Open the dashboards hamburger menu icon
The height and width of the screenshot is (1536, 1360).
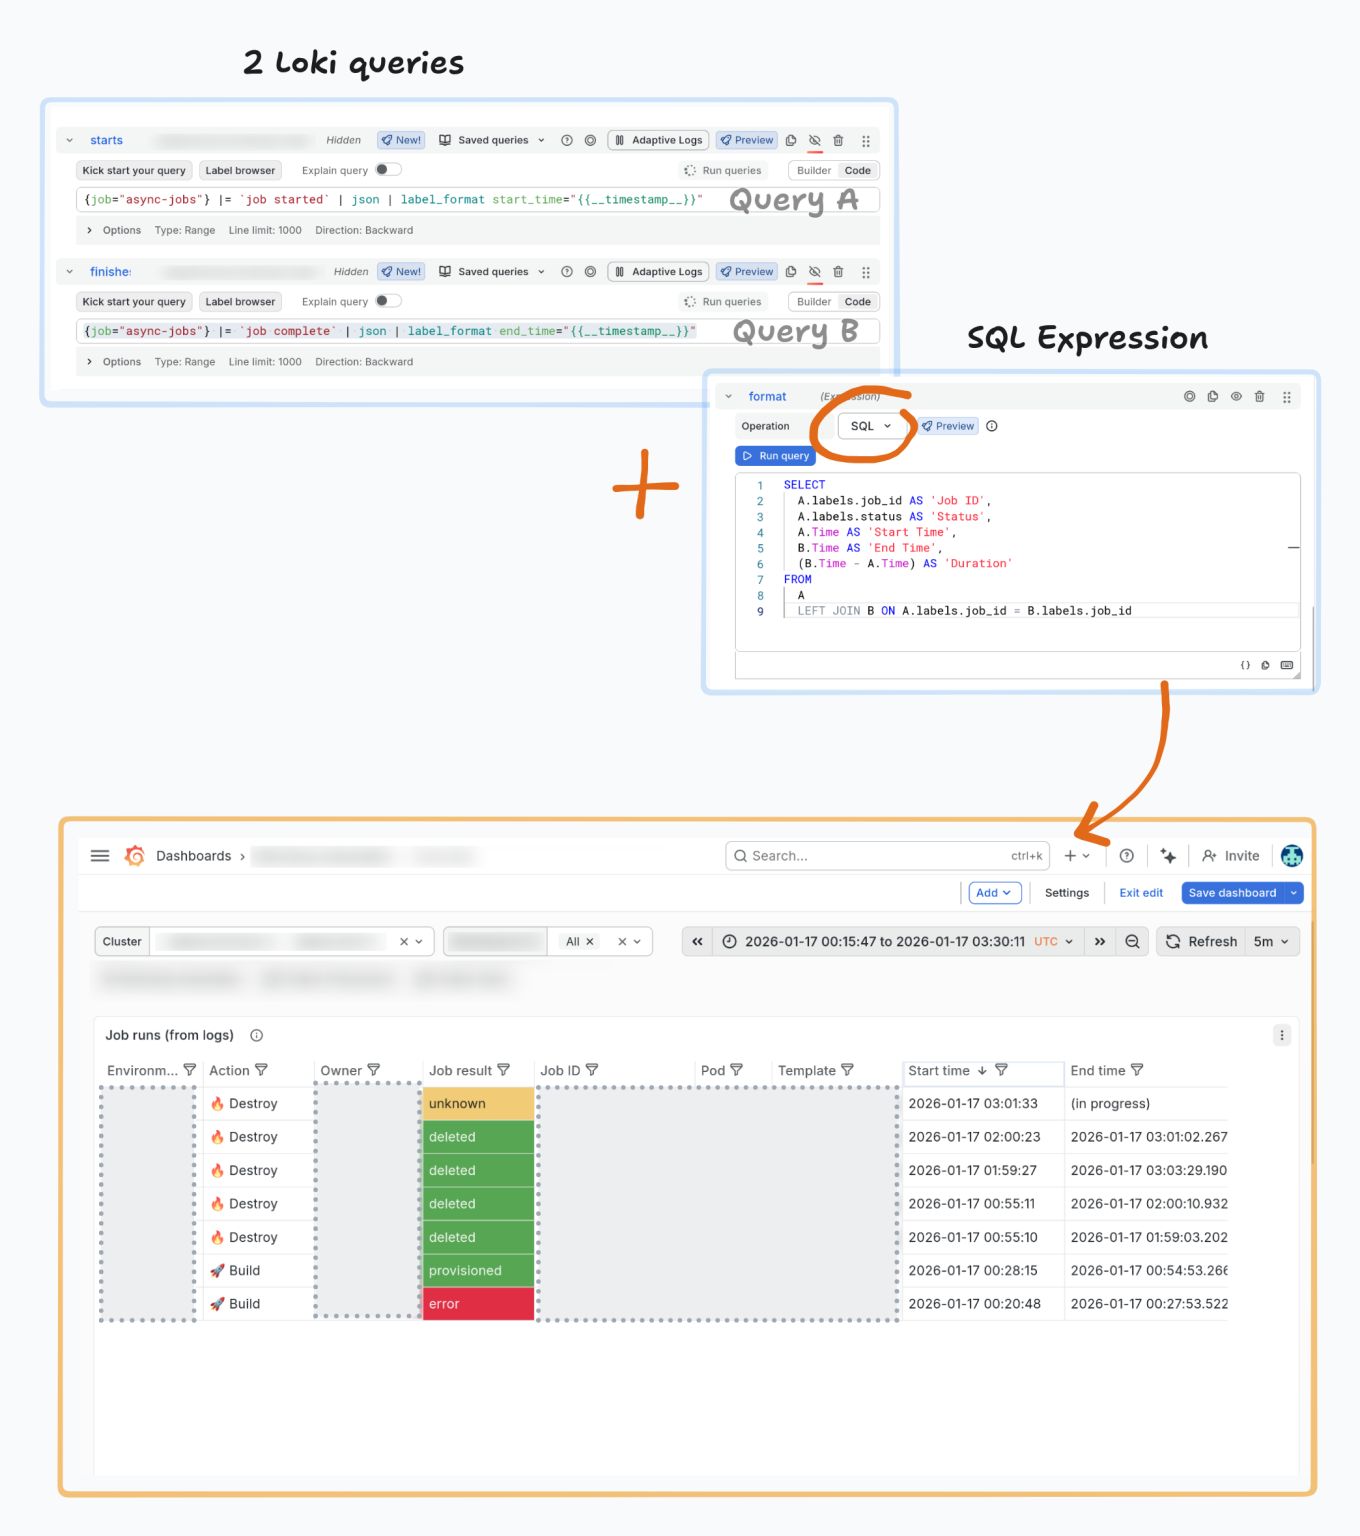coord(99,855)
